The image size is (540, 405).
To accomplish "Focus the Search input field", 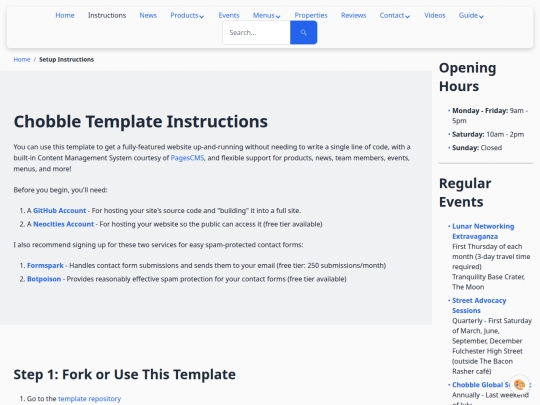I will [257, 32].
